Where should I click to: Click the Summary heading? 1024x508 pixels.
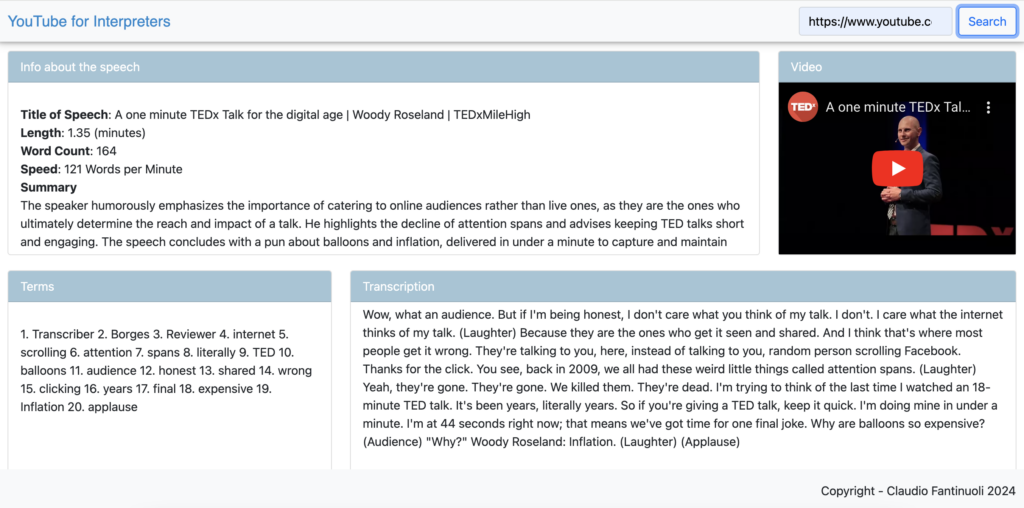pos(48,188)
